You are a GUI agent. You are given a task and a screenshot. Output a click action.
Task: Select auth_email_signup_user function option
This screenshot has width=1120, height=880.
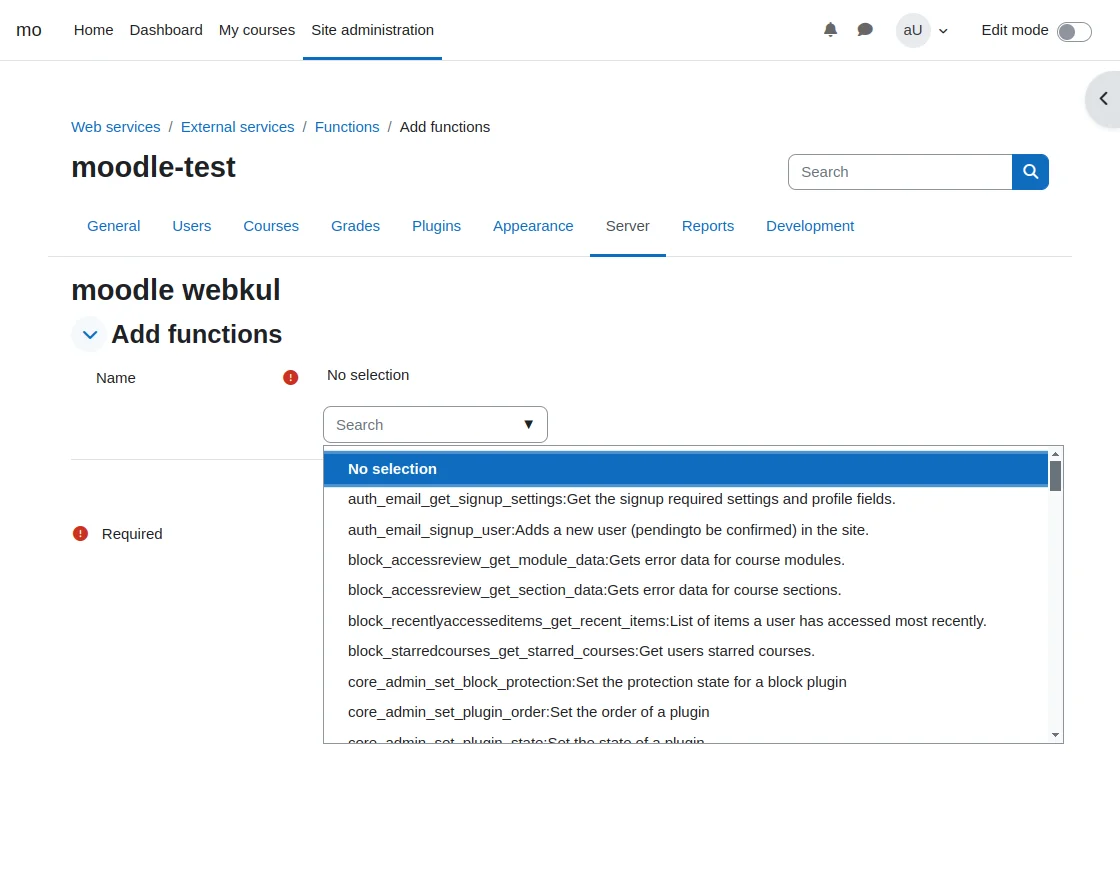click(x=608, y=529)
